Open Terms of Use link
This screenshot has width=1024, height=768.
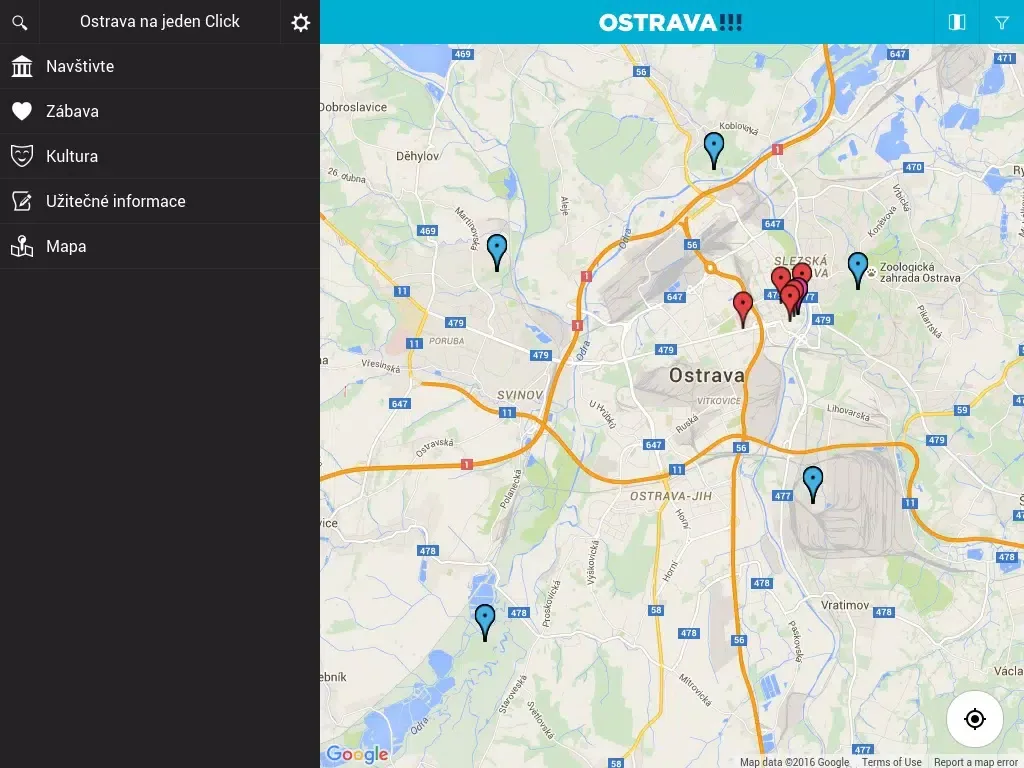(891, 762)
